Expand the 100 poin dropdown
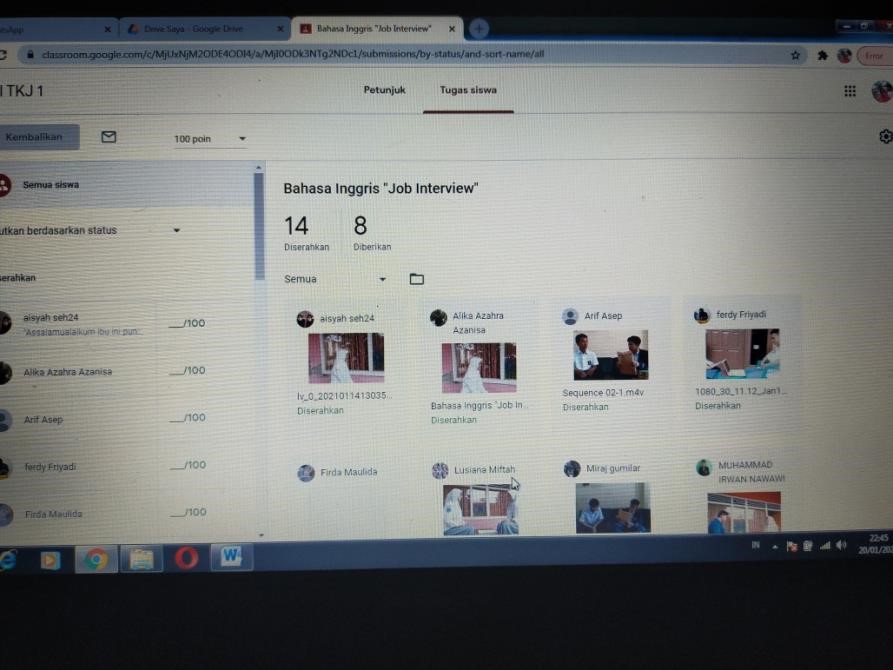This screenshot has width=893, height=670. pyautogui.click(x=241, y=139)
